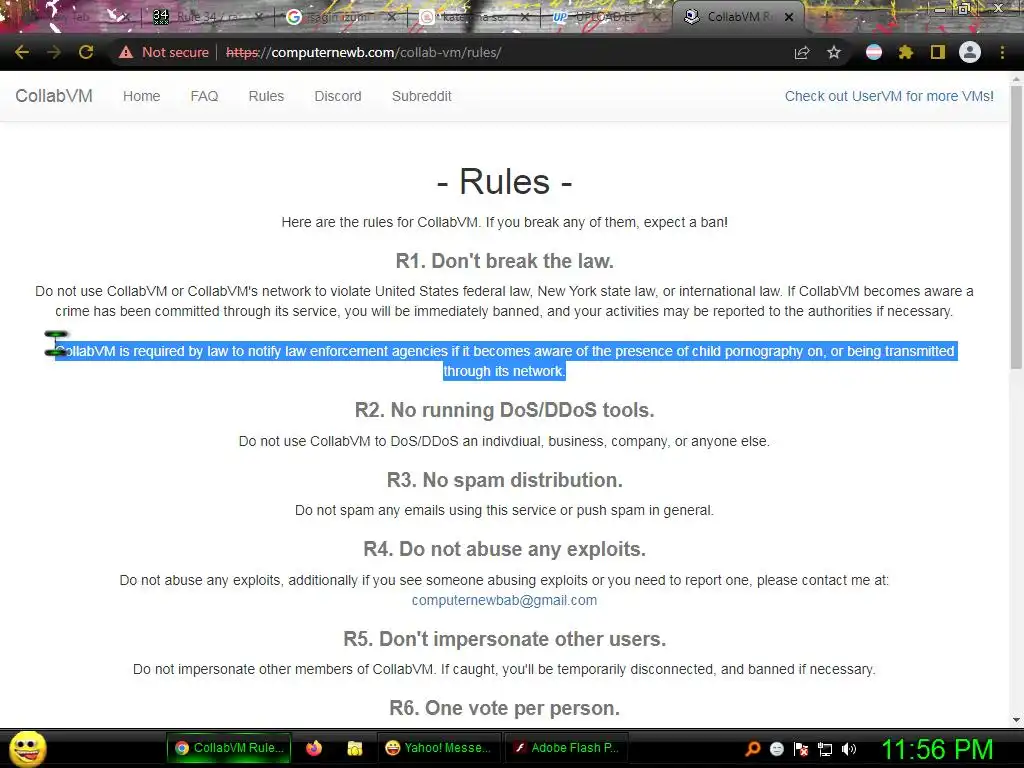This screenshot has width=1024, height=768.
Task: Click the round smiley tray icon
Action: [776, 749]
